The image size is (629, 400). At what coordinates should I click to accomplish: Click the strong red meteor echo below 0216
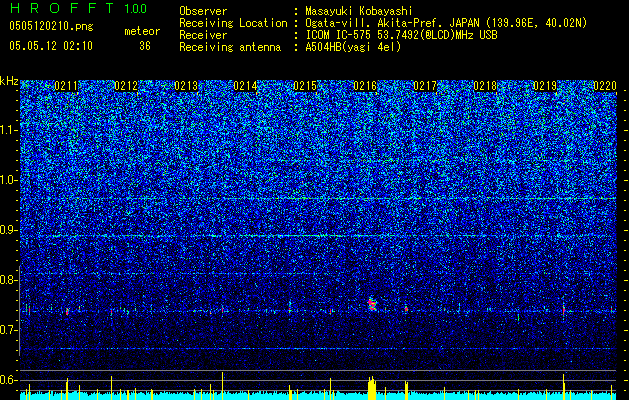point(372,304)
